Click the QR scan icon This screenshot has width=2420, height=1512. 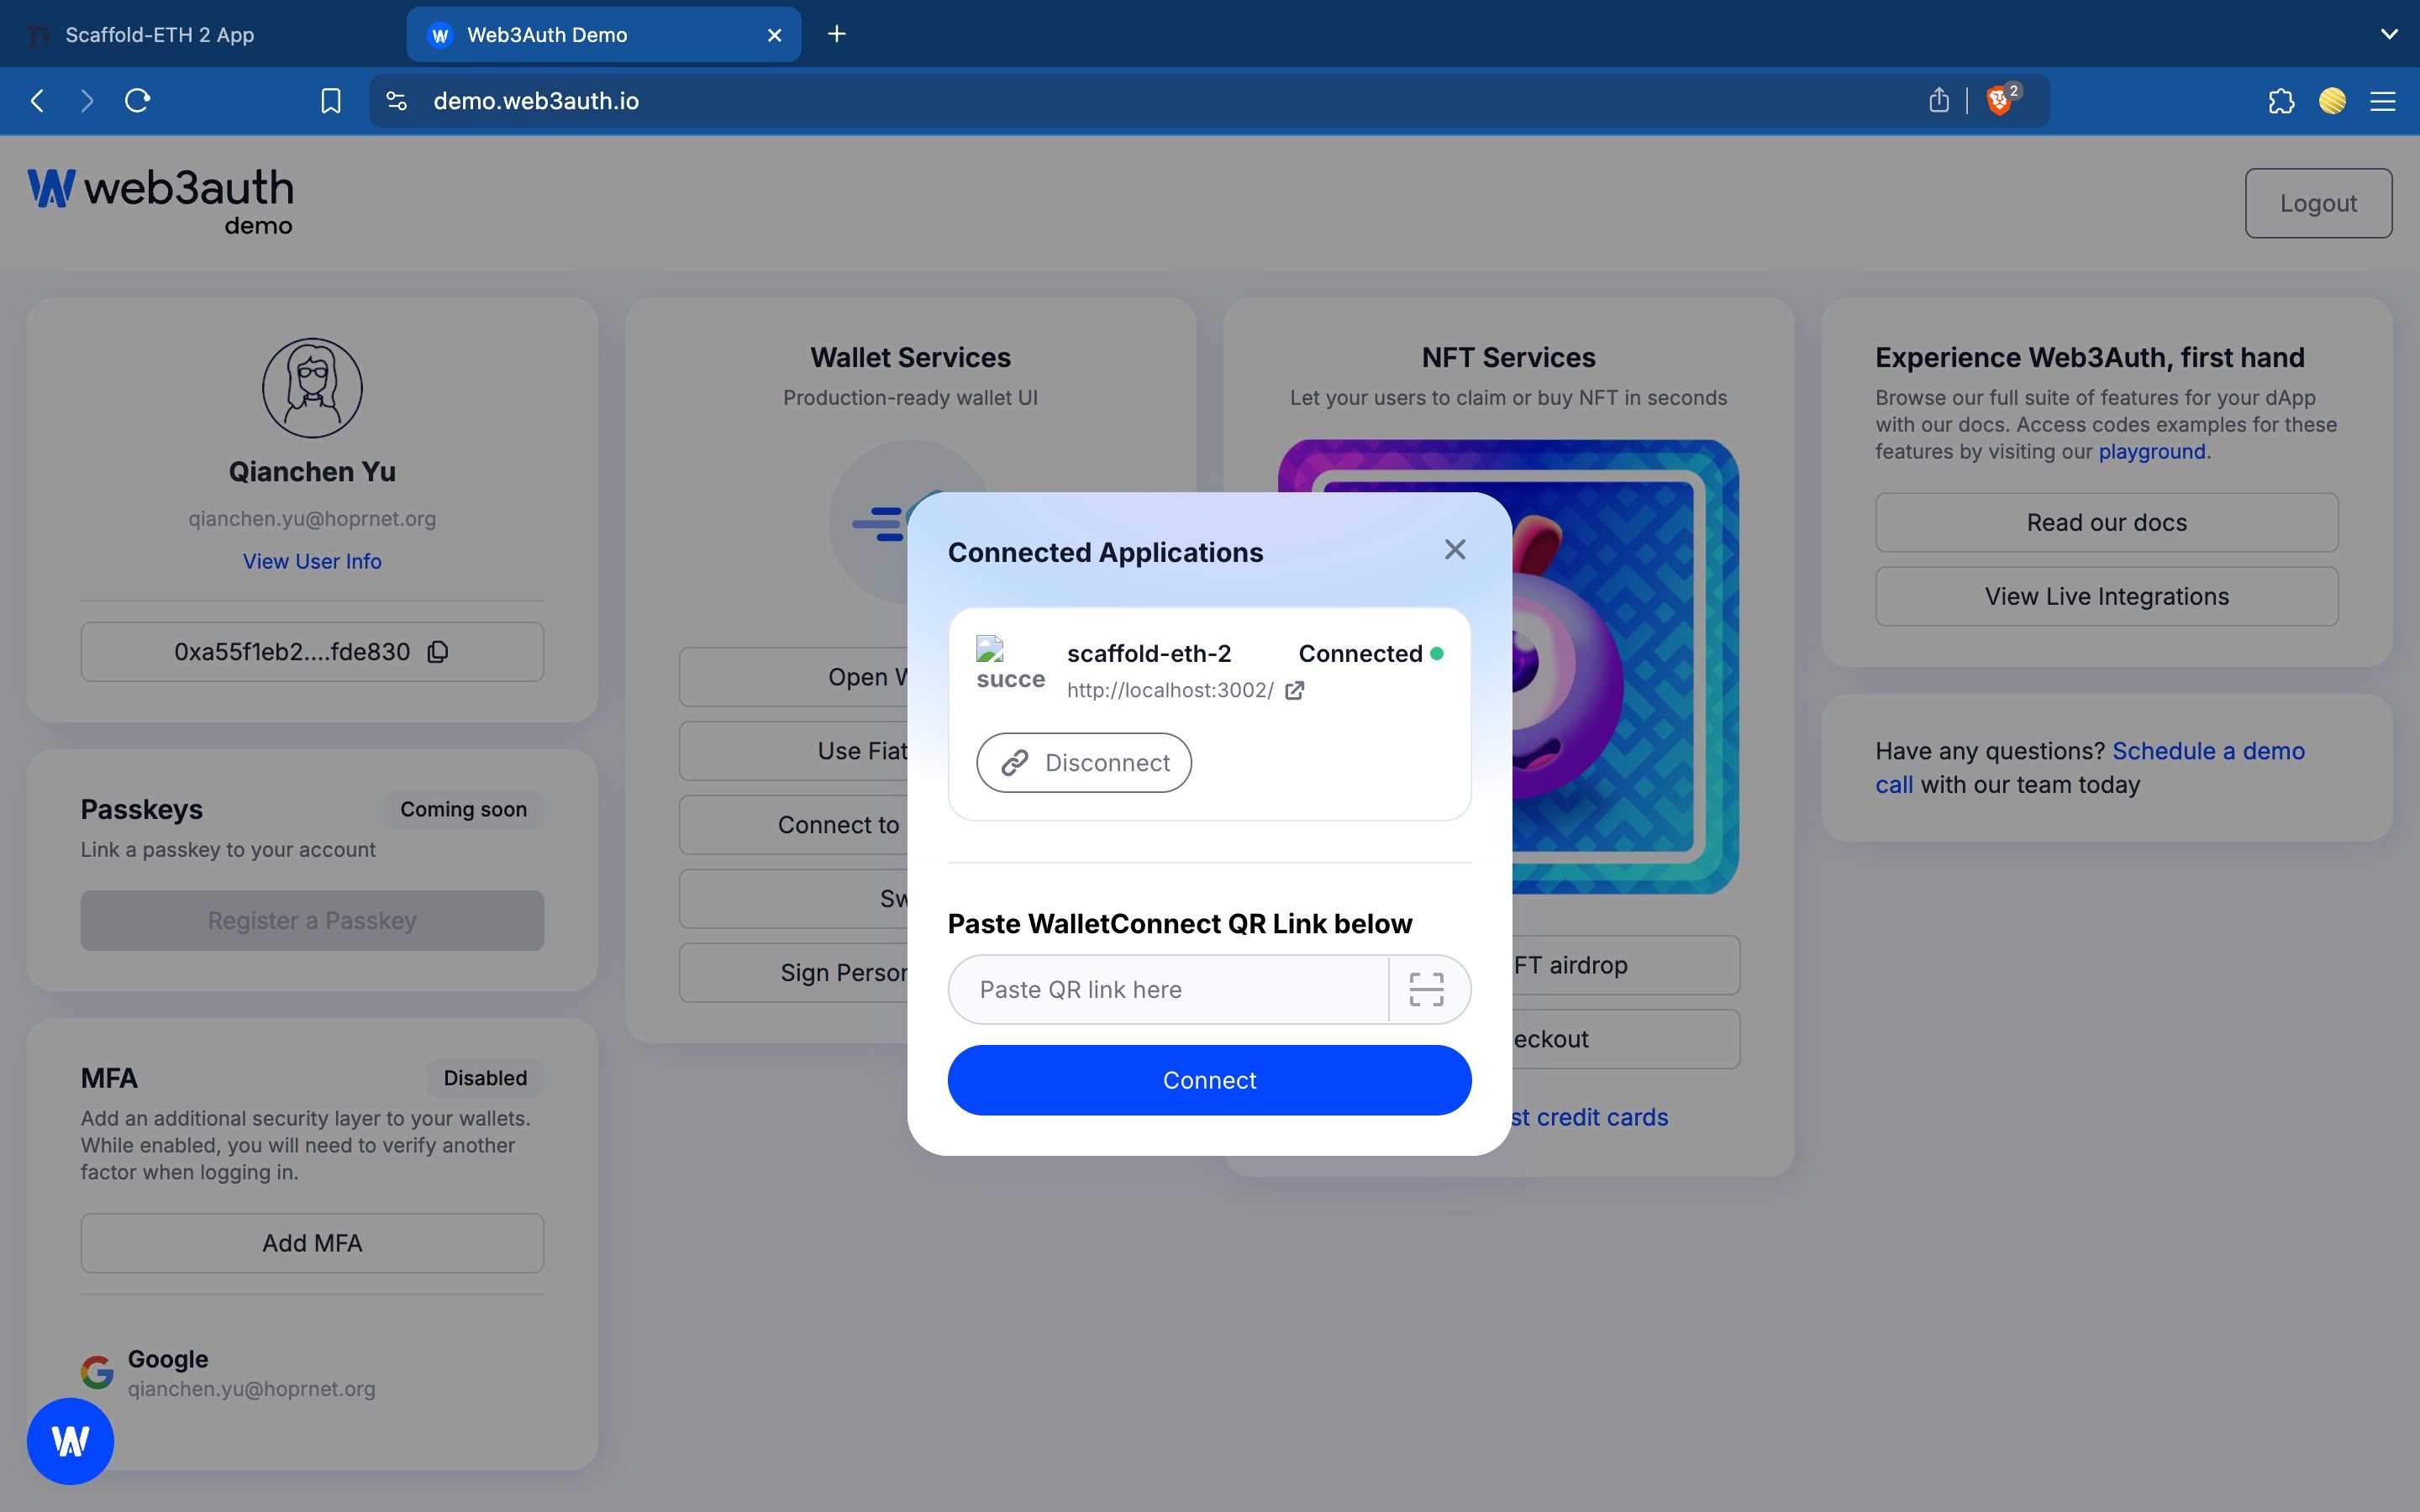pos(1427,989)
